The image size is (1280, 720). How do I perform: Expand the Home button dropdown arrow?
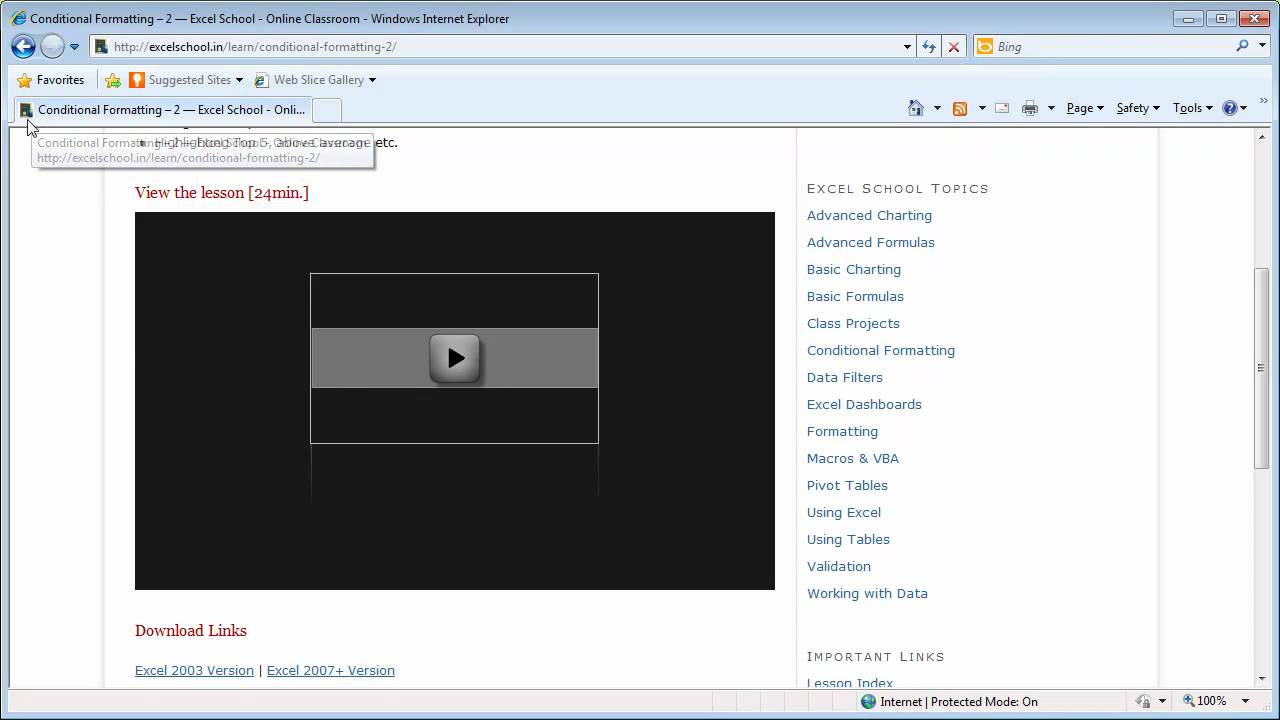937,108
